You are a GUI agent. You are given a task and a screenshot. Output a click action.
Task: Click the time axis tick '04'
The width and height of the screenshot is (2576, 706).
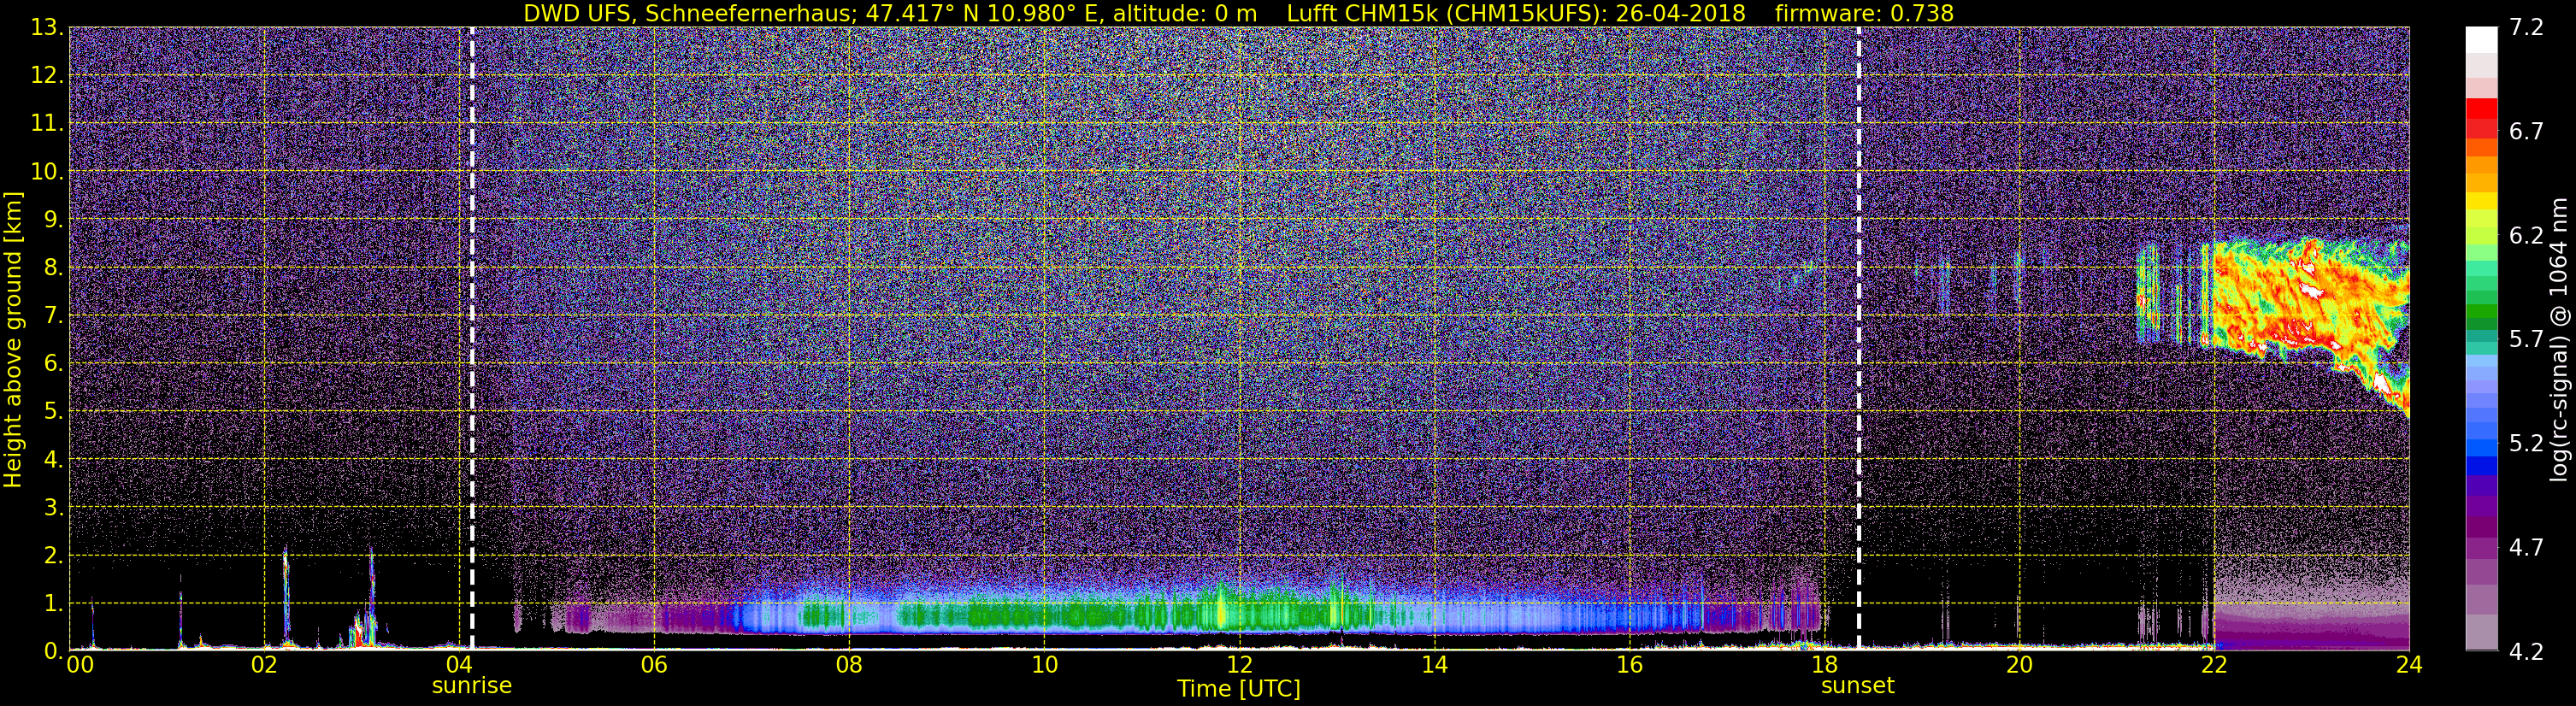pos(459,665)
